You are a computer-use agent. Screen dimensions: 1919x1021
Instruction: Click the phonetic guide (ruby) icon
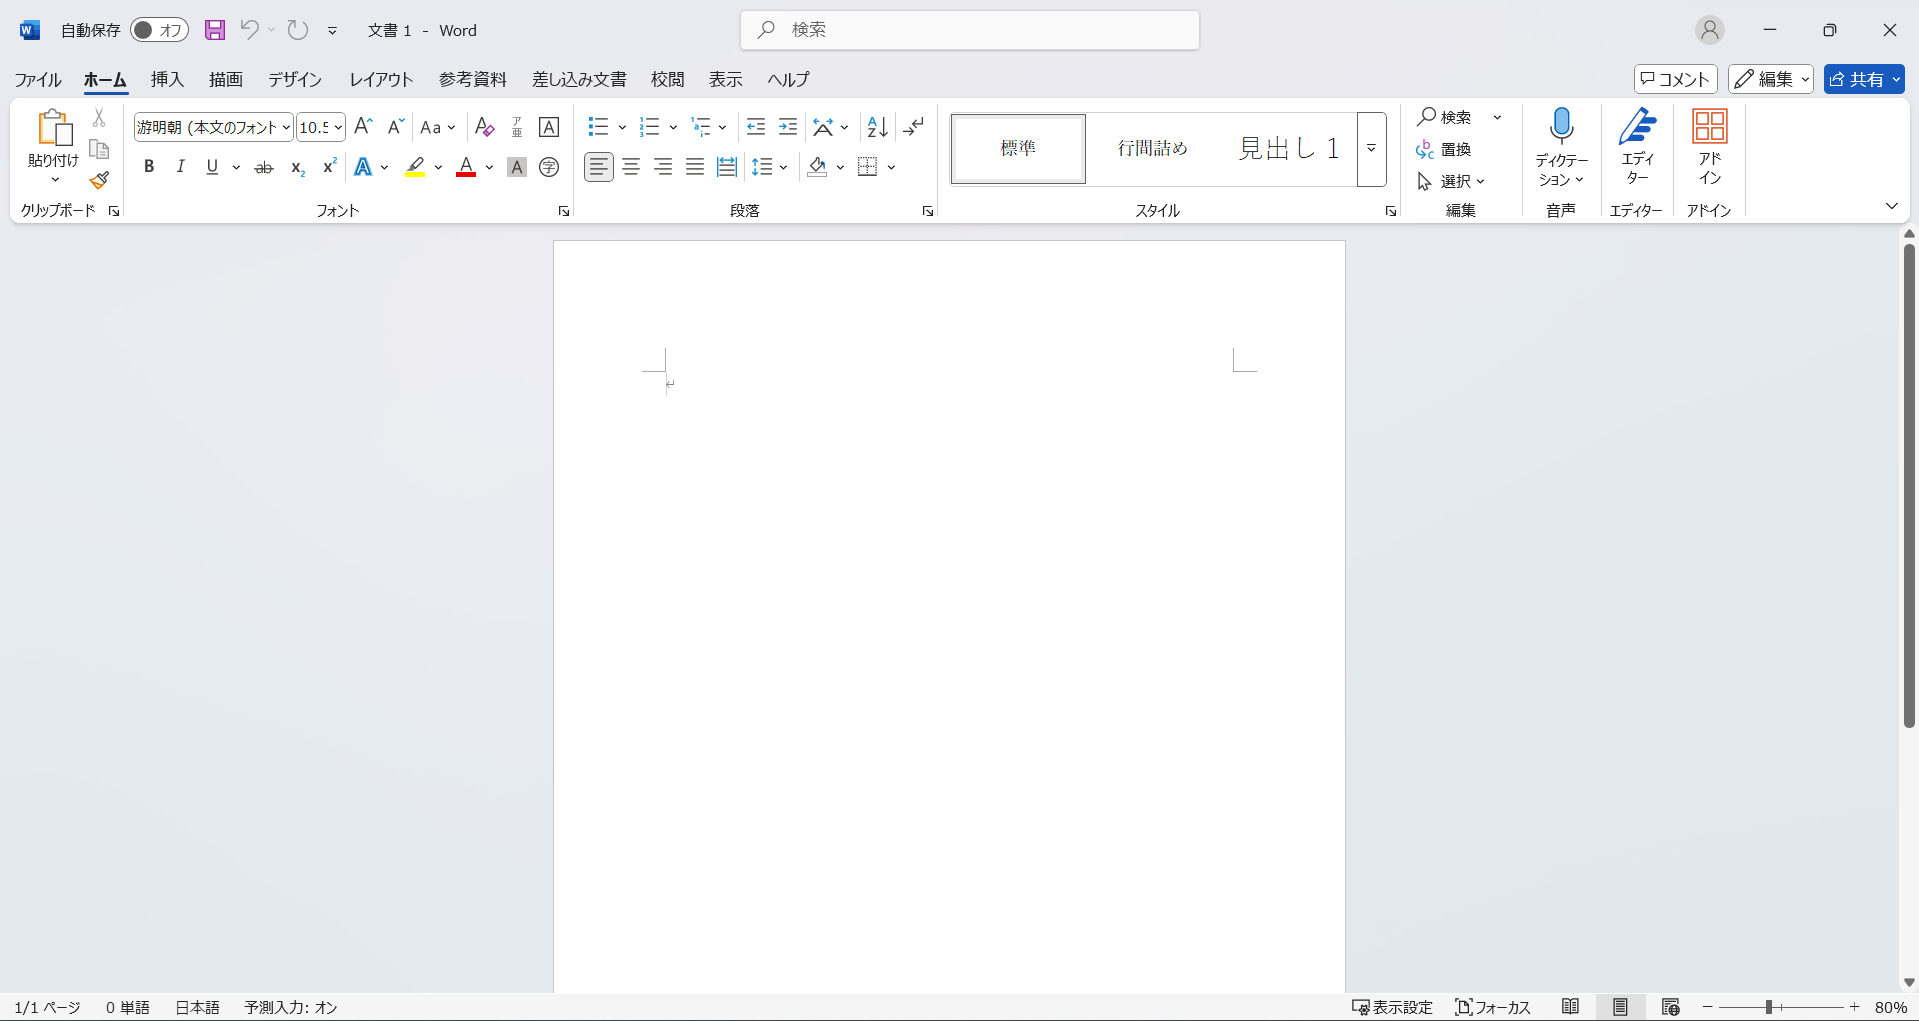click(517, 127)
